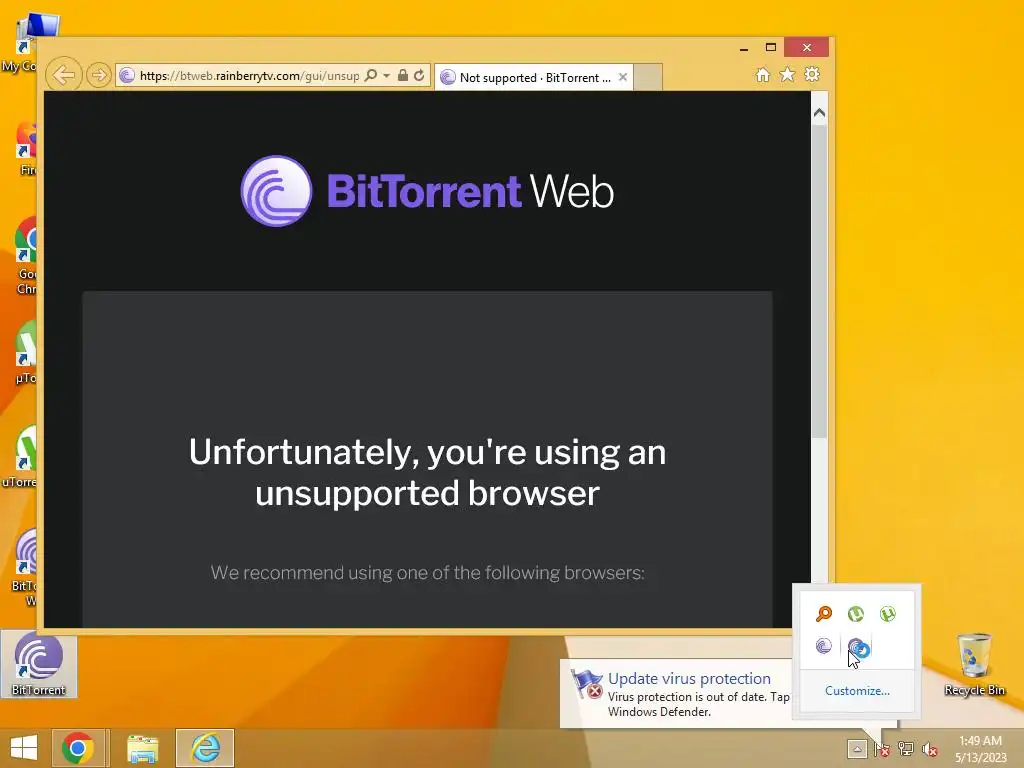Click the BitTorrent Web logo on the page
This screenshot has width=1024, height=768.
click(x=427, y=191)
